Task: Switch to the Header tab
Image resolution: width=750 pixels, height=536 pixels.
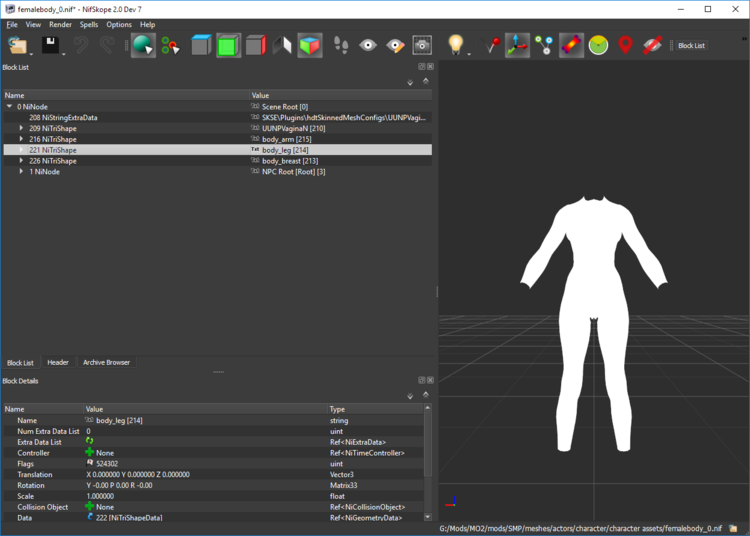Action: coord(58,362)
